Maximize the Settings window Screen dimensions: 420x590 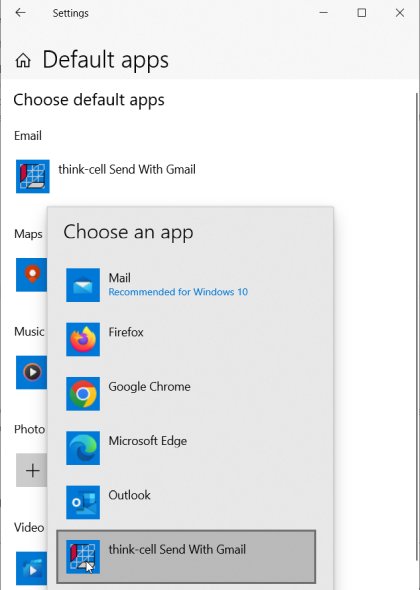pos(362,13)
